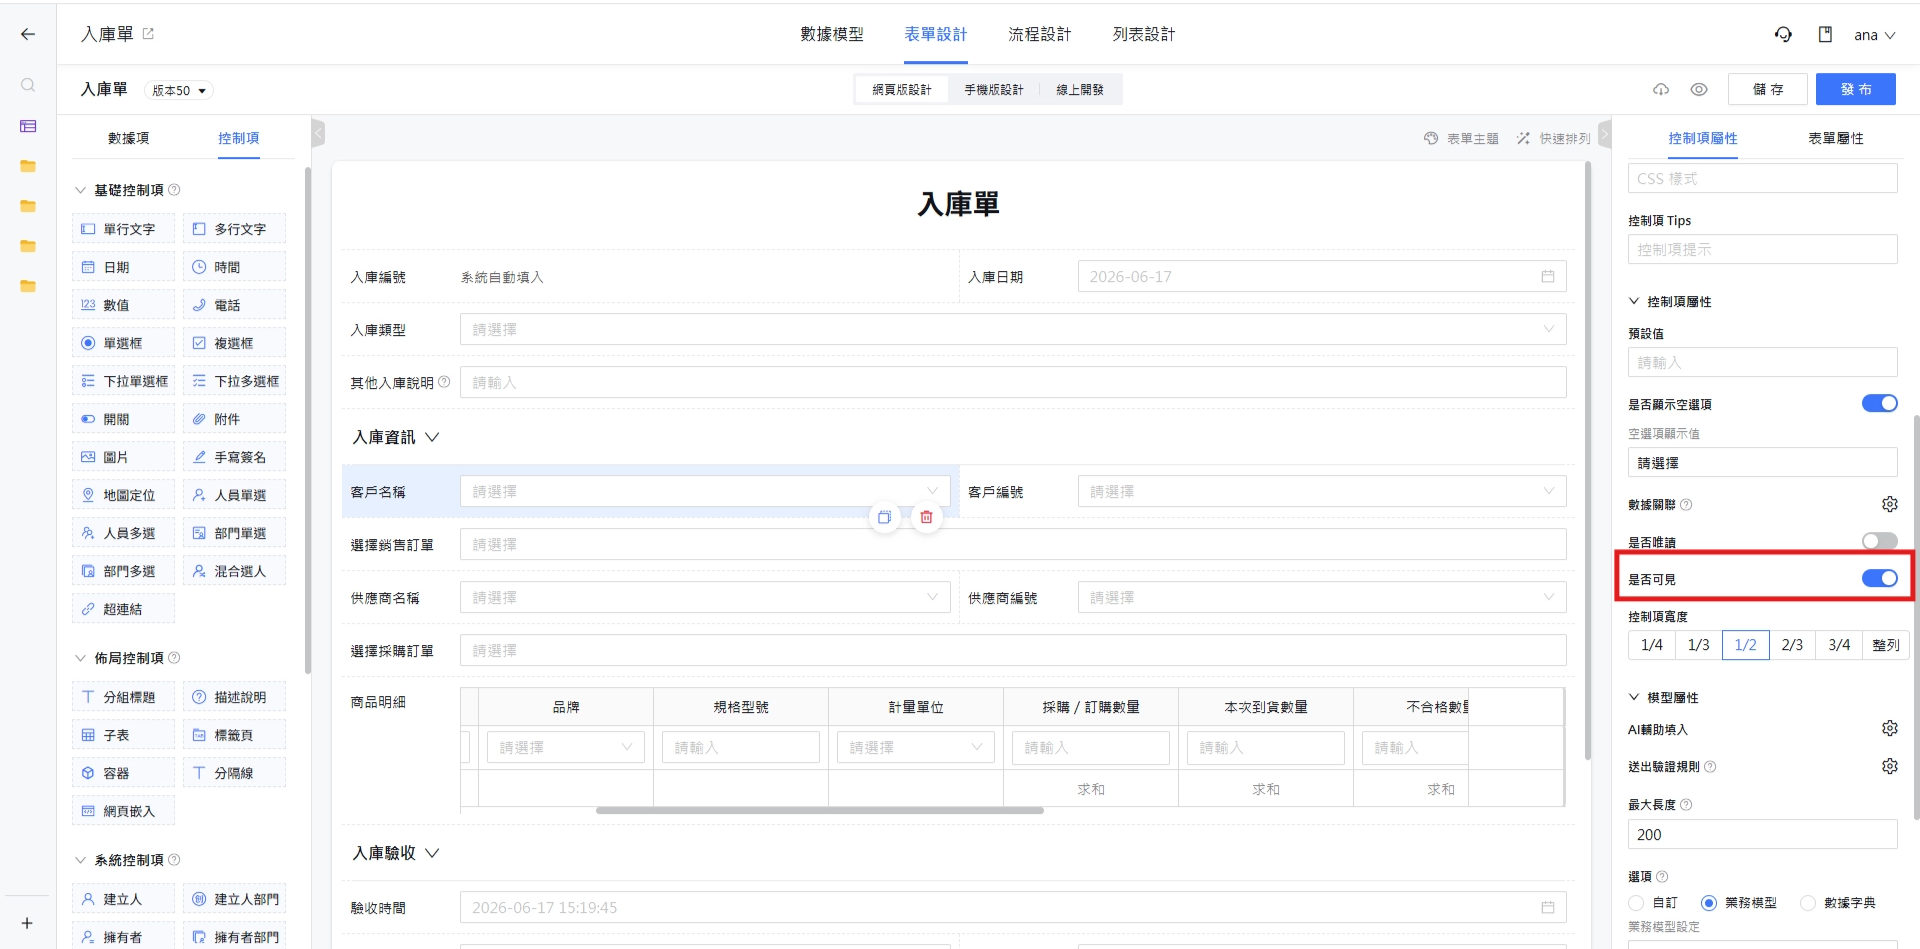Screen dimensions: 1920x949
Task: Select the 自訂 option radio
Action: tap(1636, 903)
